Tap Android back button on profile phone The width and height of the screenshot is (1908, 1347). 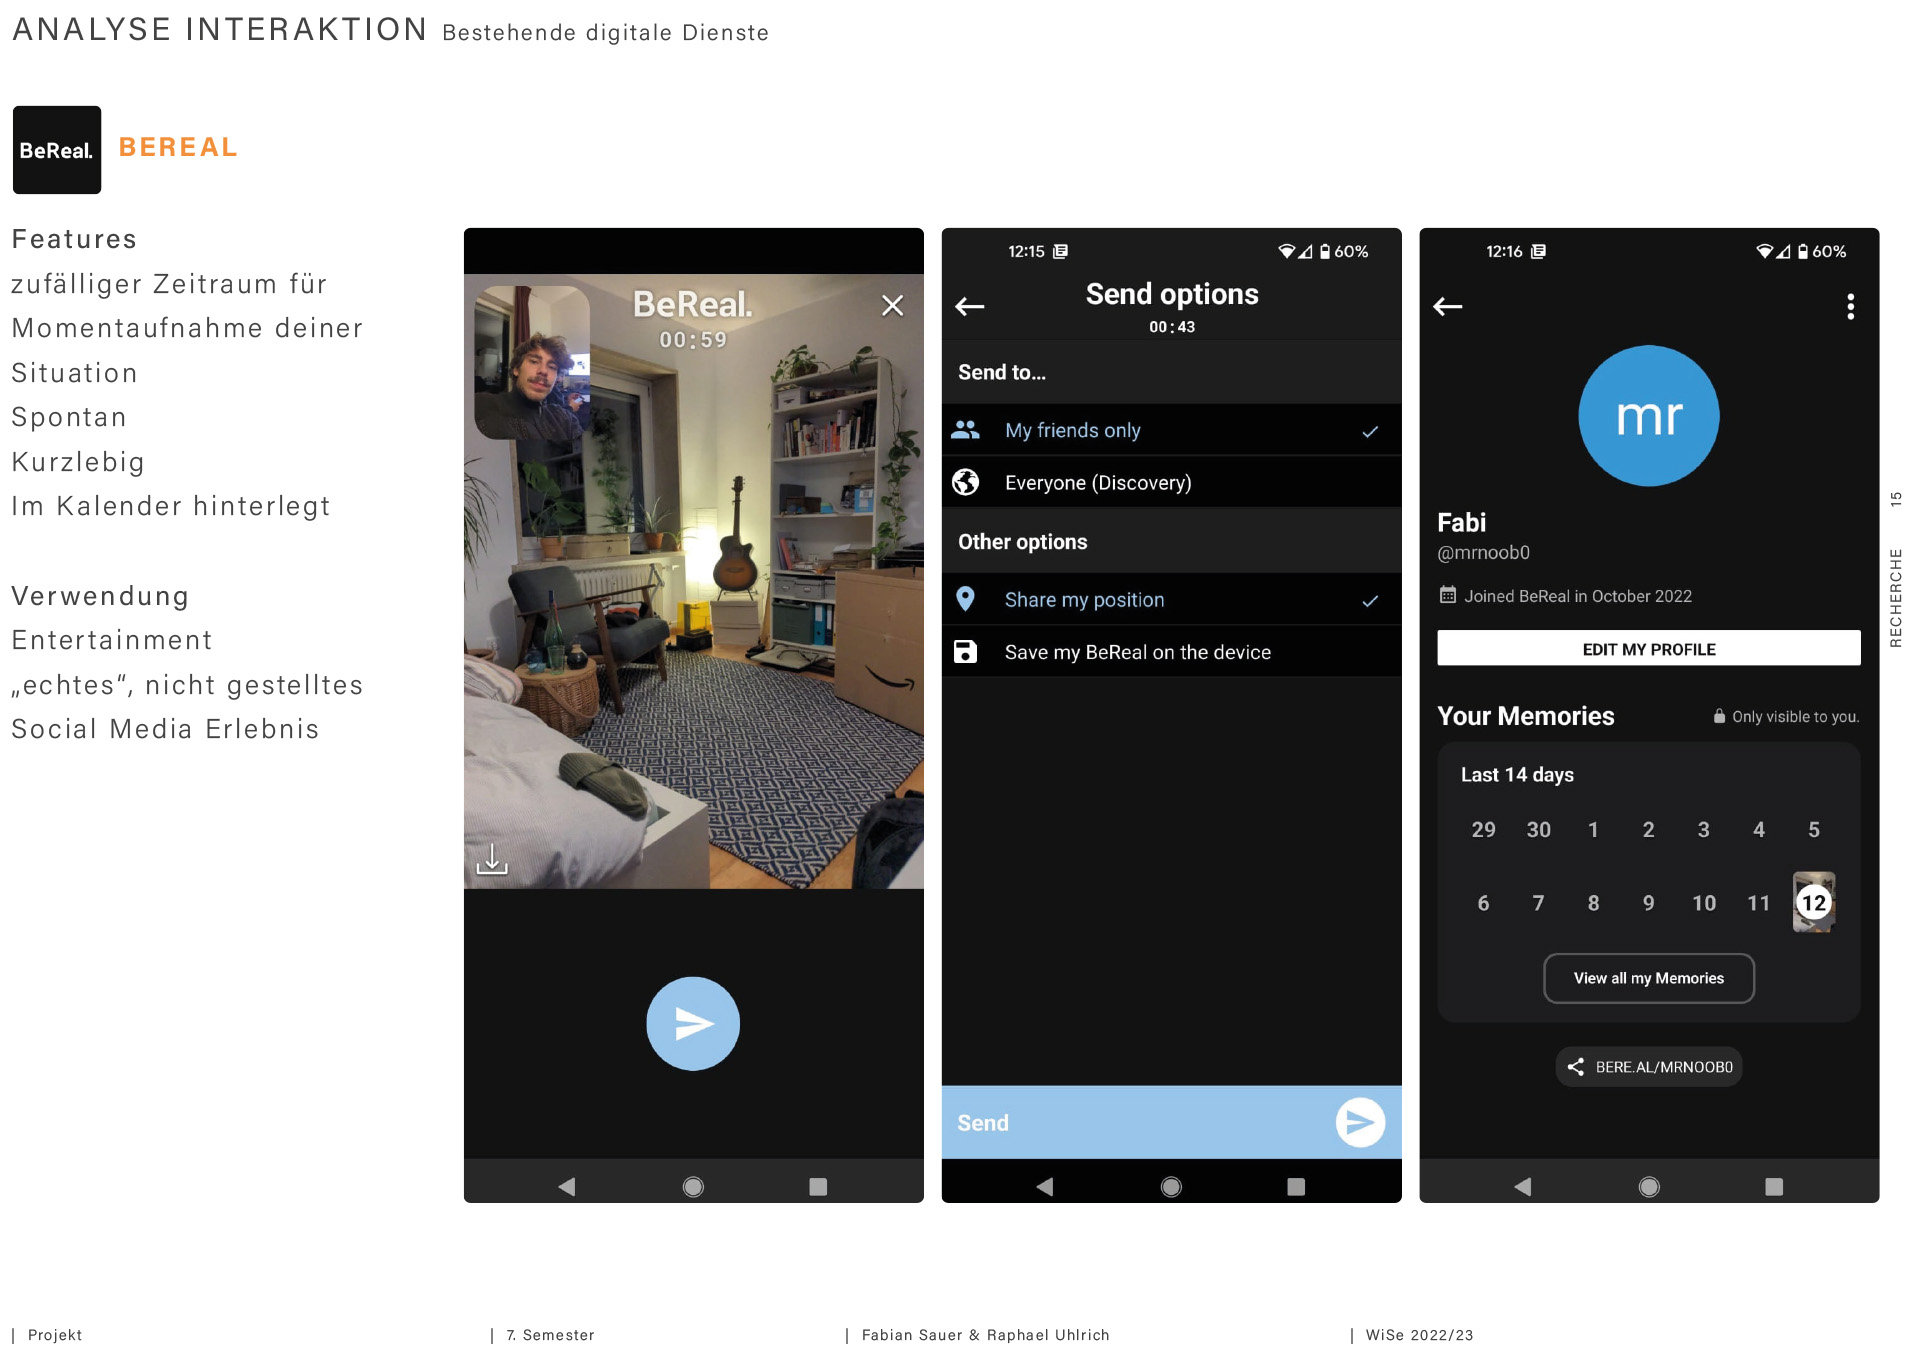click(1523, 1186)
